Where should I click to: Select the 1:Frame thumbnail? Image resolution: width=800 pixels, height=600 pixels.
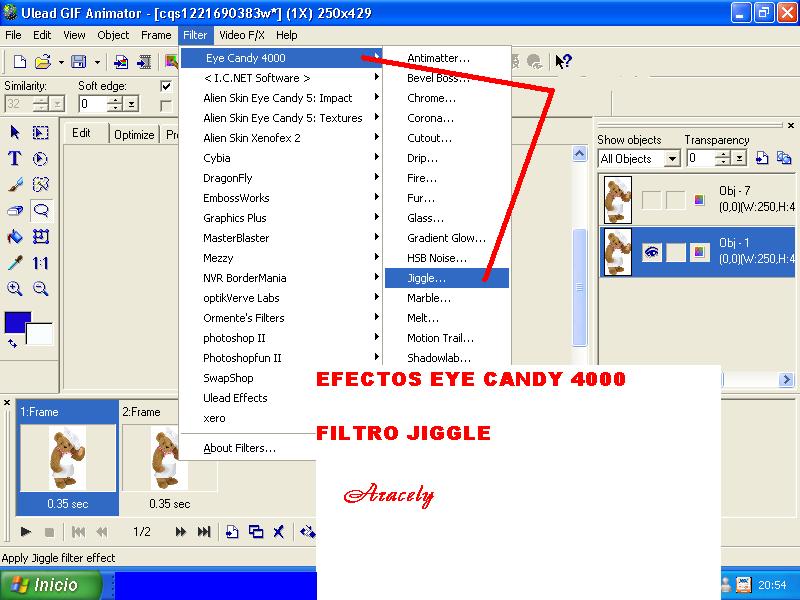point(68,457)
